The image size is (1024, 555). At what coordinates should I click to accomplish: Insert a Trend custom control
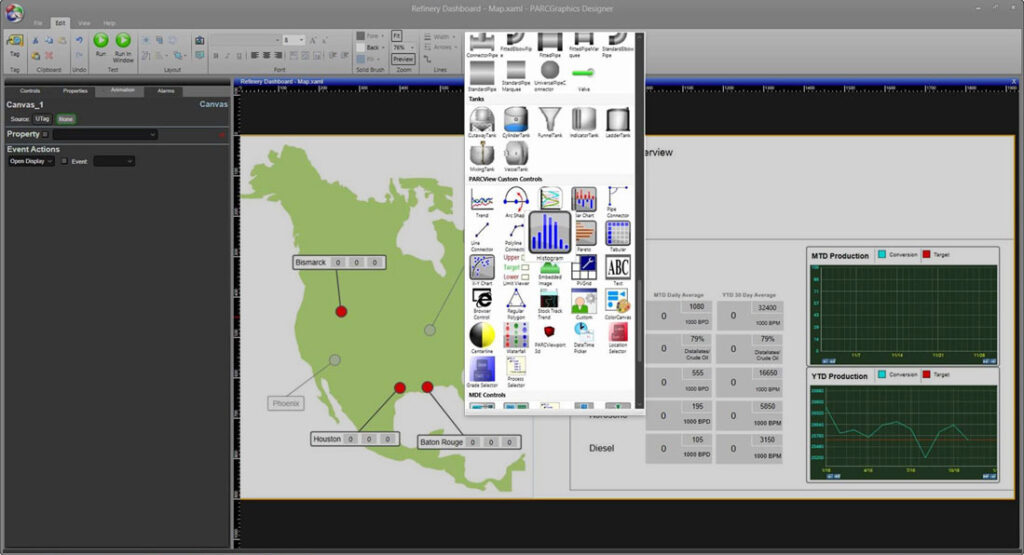(x=482, y=200)
